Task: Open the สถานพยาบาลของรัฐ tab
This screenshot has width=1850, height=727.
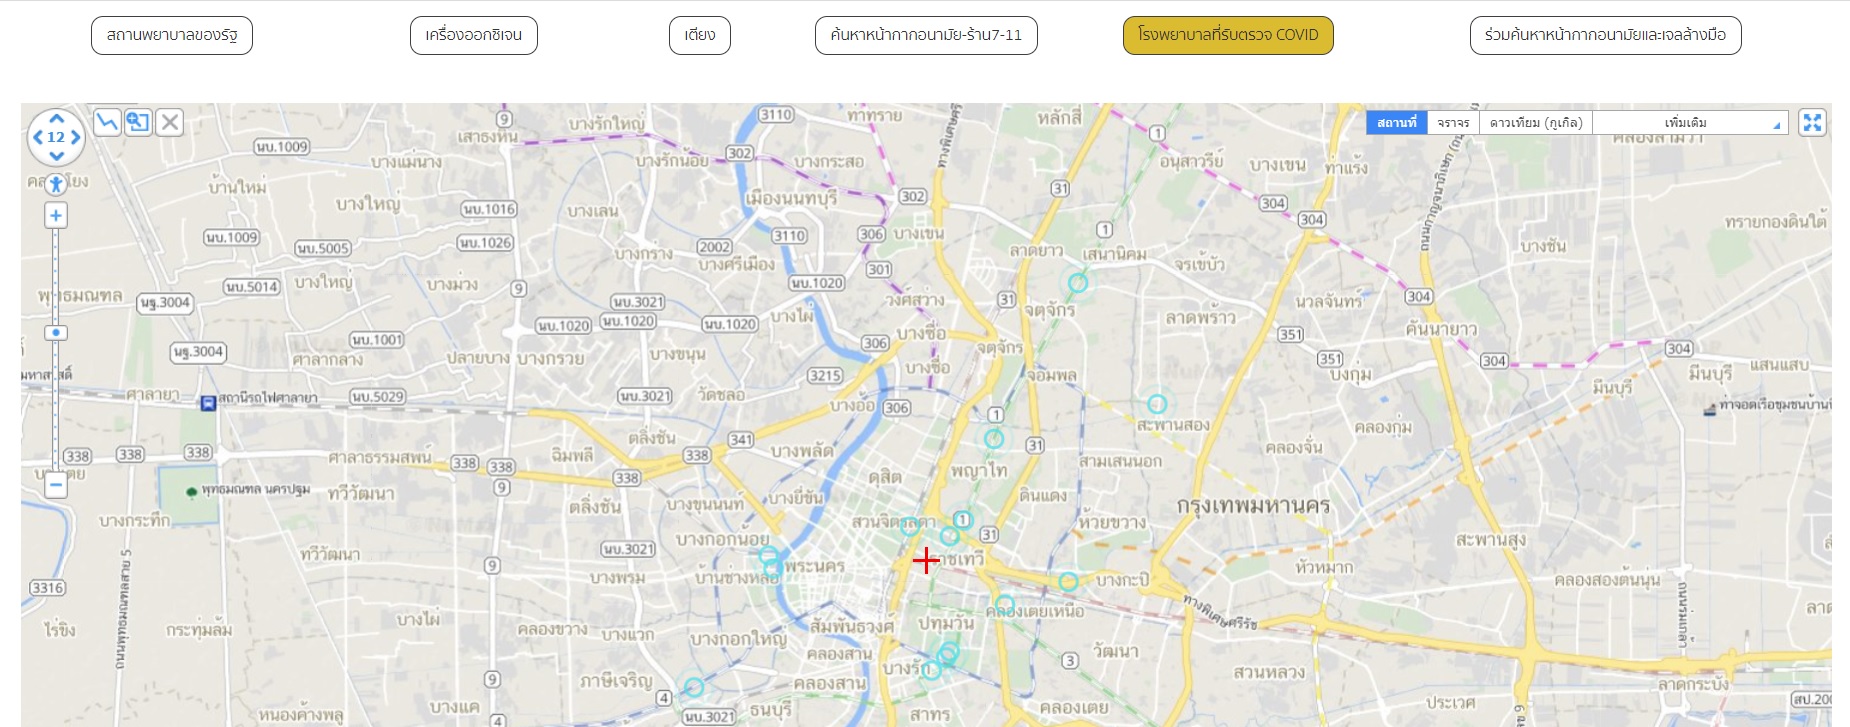Action: pyautogui.click(x=172, y=35)
